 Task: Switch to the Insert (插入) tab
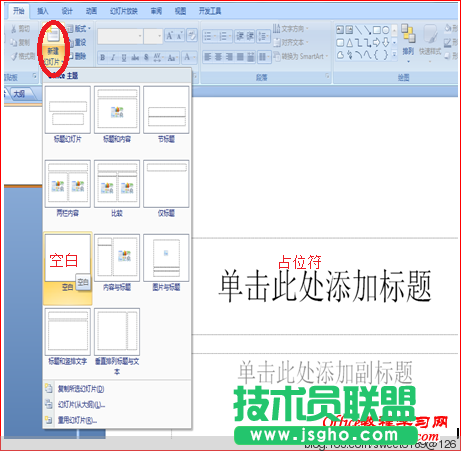coord(42,11)
